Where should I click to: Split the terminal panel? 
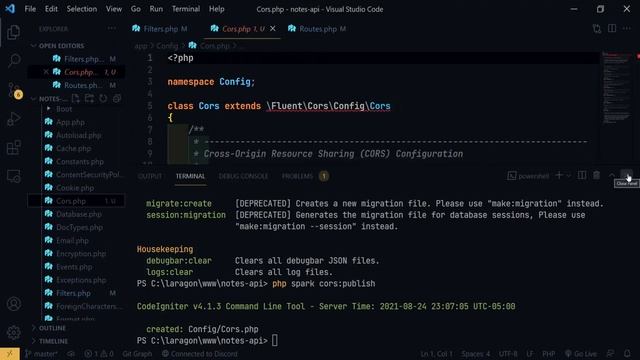(x=582, y=176)
